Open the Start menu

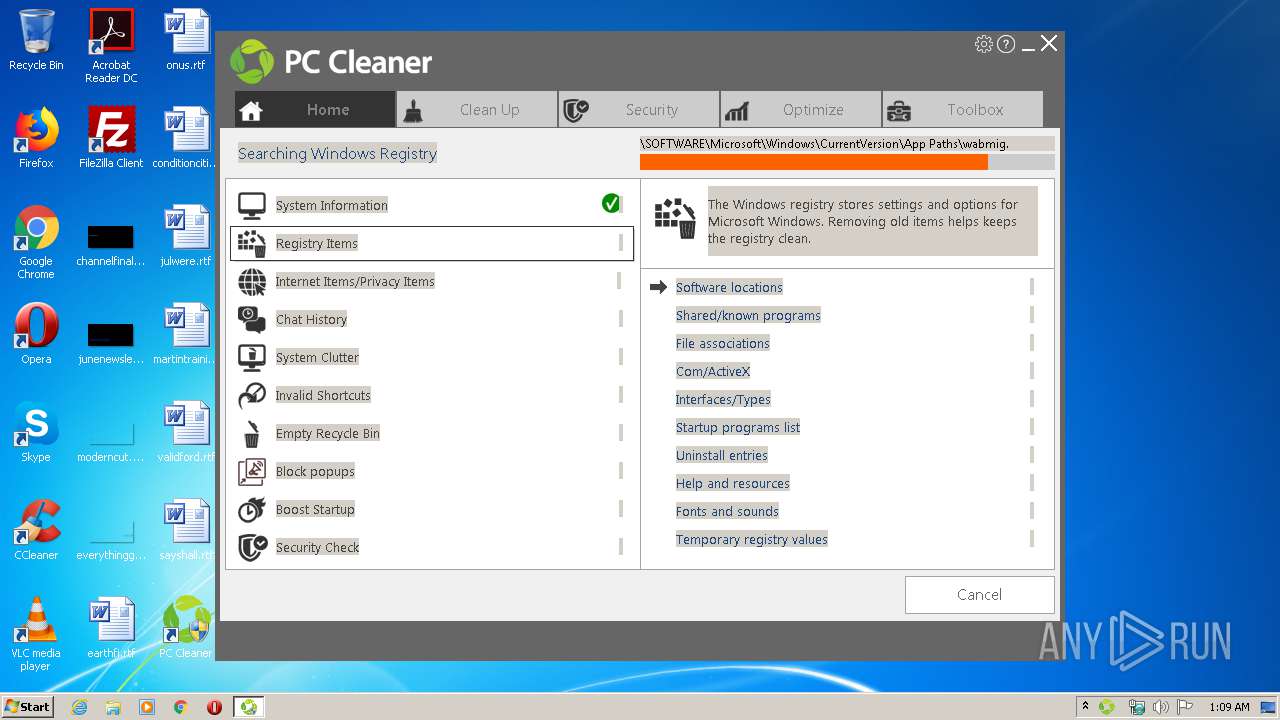[x=27, y=707]
